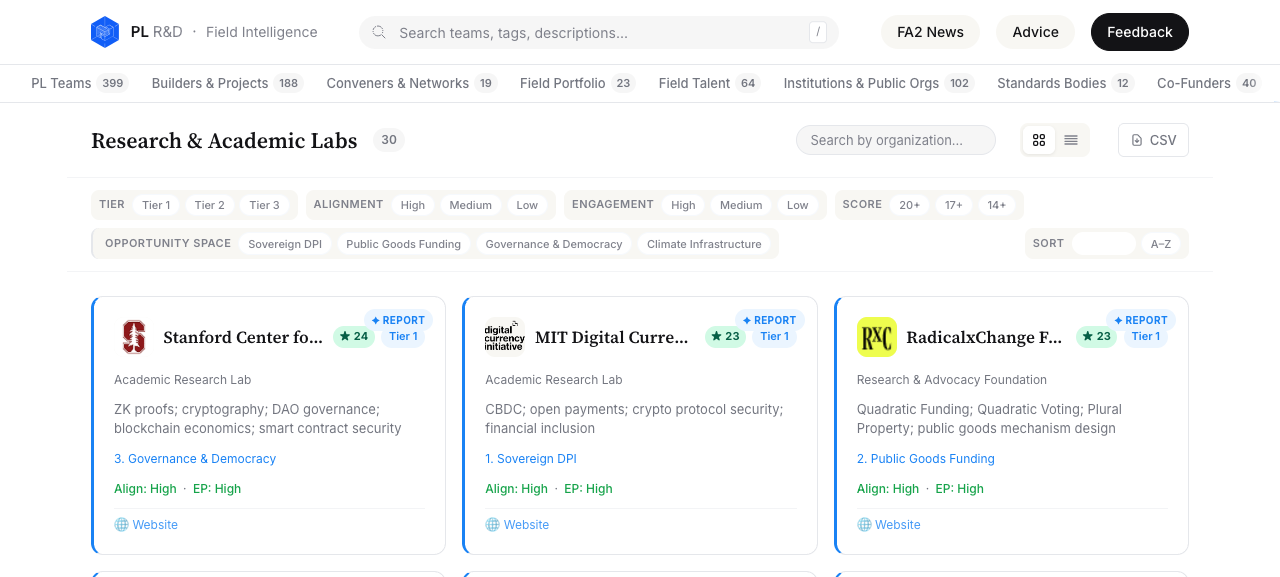The width and height of the screenshot is (1280, 577).
Task: Open MIT Digital Currency card title
Action: 612,337
